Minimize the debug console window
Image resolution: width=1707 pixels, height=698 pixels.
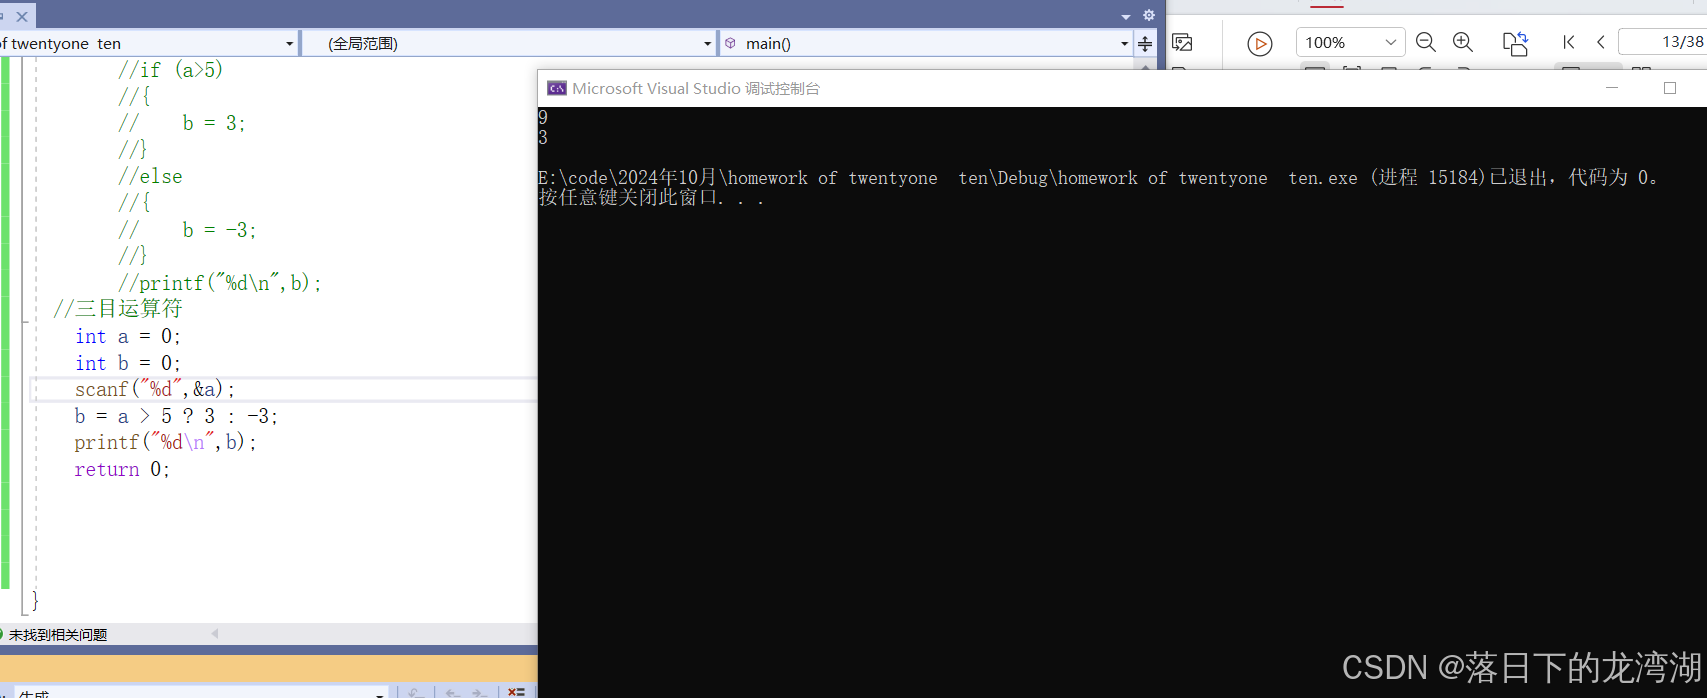click(1612, 88)
